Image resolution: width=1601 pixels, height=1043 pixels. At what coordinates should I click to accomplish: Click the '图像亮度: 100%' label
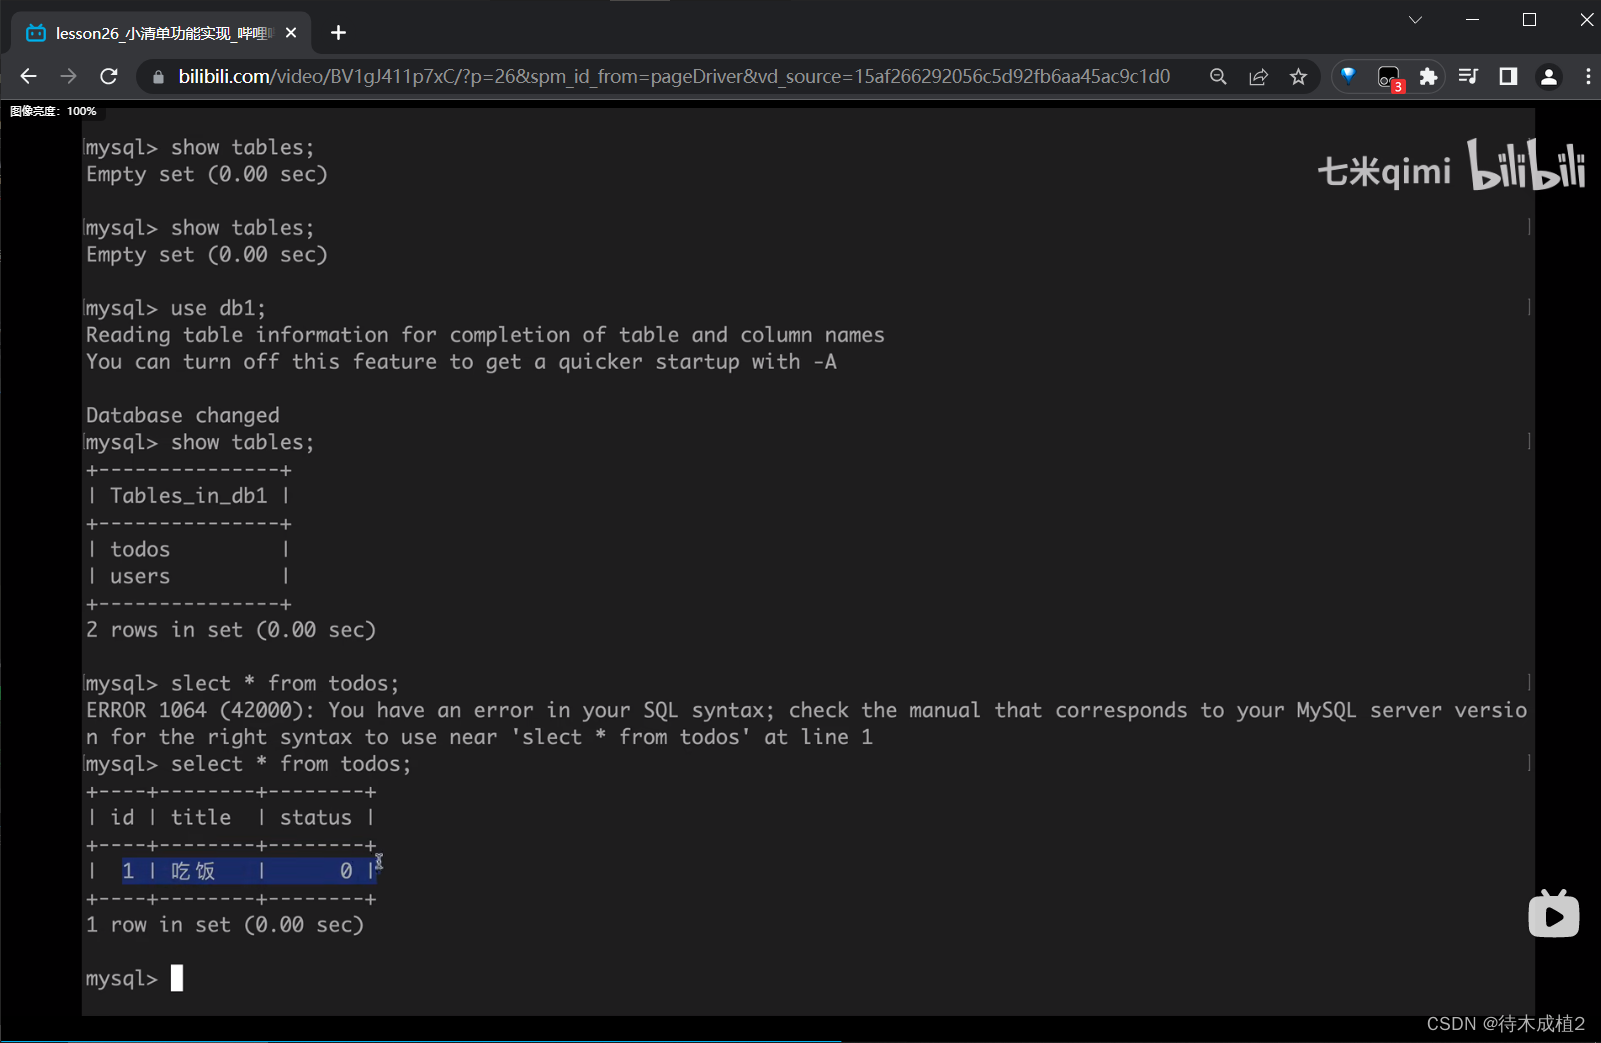[53, 111]
